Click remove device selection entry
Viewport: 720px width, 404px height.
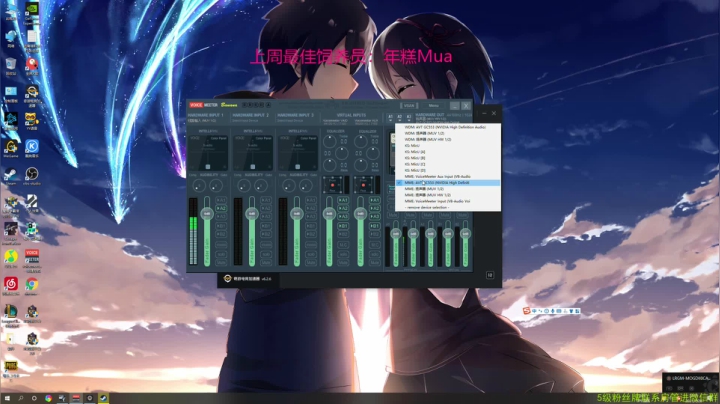point(448,208)
